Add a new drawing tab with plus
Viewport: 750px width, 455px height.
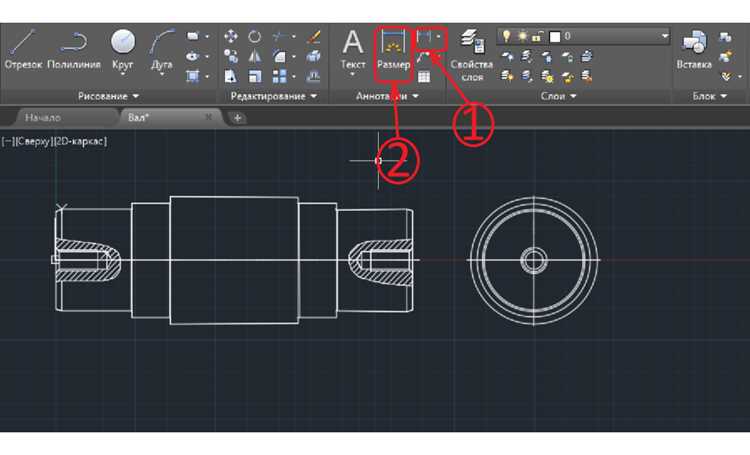tap(237, 118)
